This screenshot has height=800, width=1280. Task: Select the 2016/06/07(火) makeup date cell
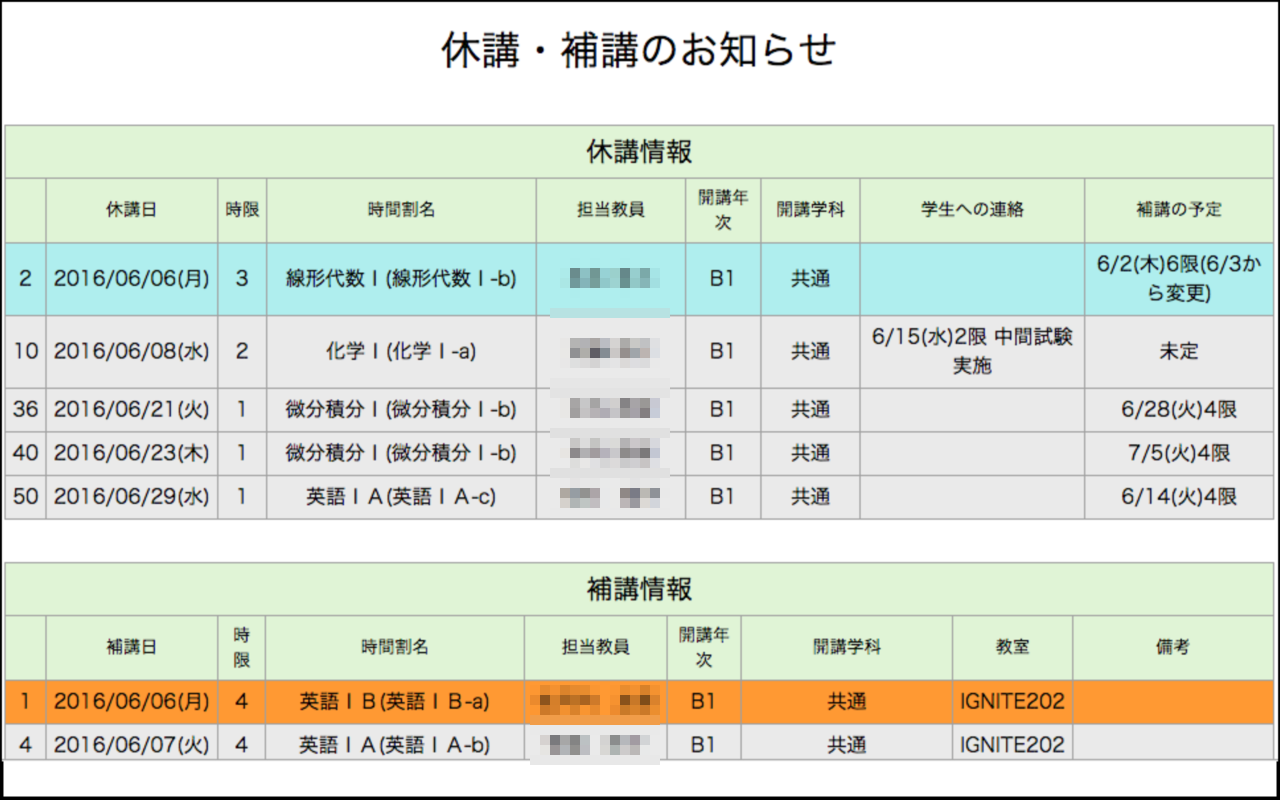[x=132, y=745]
